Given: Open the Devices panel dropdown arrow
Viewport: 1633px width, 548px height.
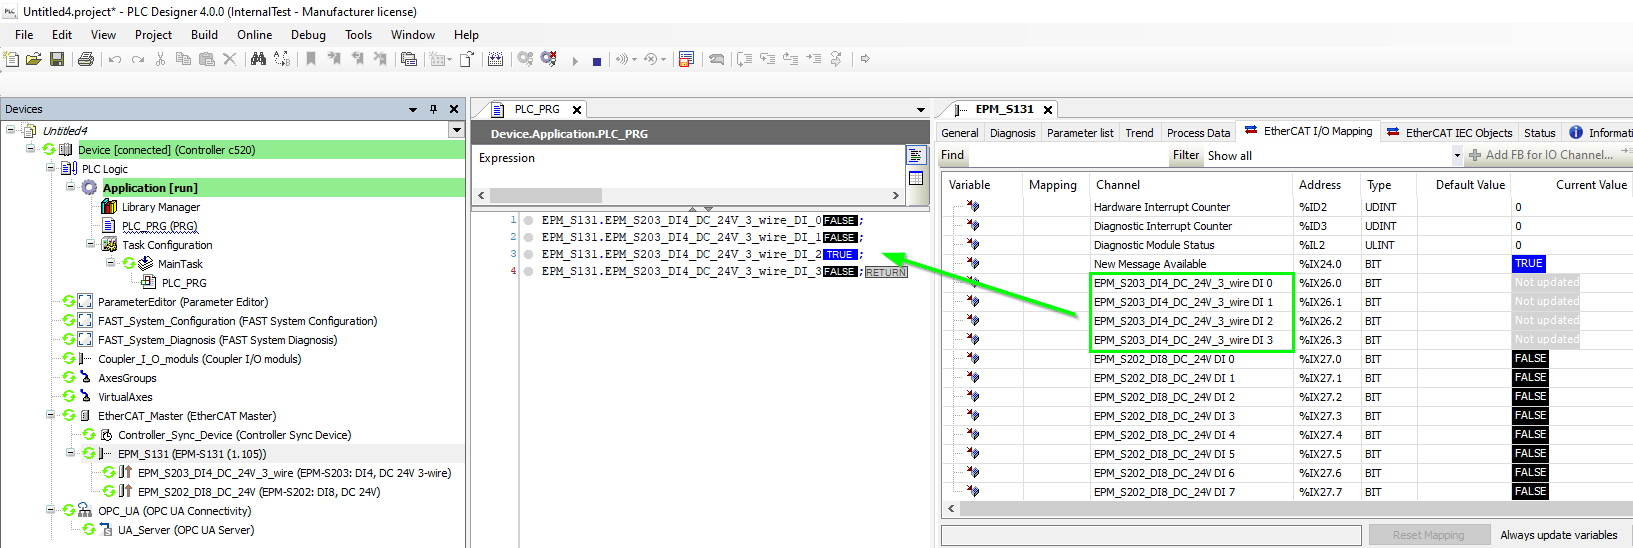Looking at the screenshot, I should point(413,109).
